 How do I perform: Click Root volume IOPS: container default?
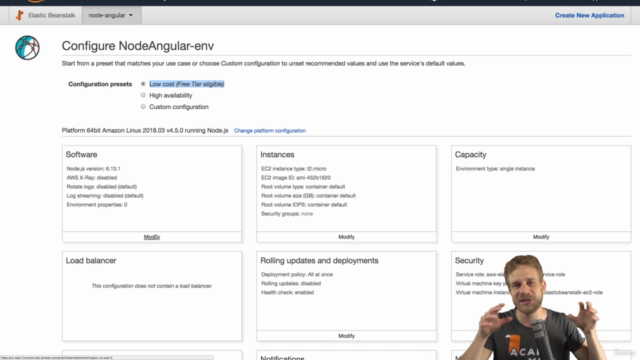point(304,204)
